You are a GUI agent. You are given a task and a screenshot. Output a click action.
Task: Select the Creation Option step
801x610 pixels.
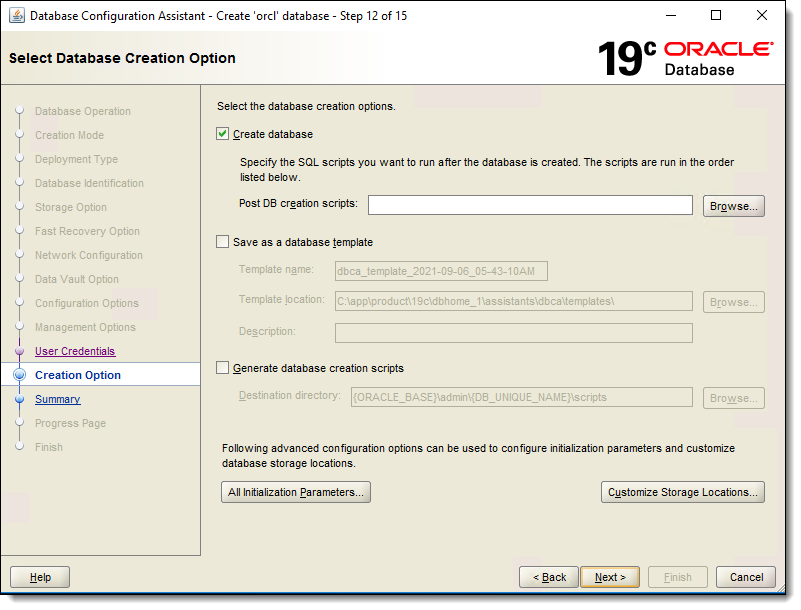[x=78, y=376]
